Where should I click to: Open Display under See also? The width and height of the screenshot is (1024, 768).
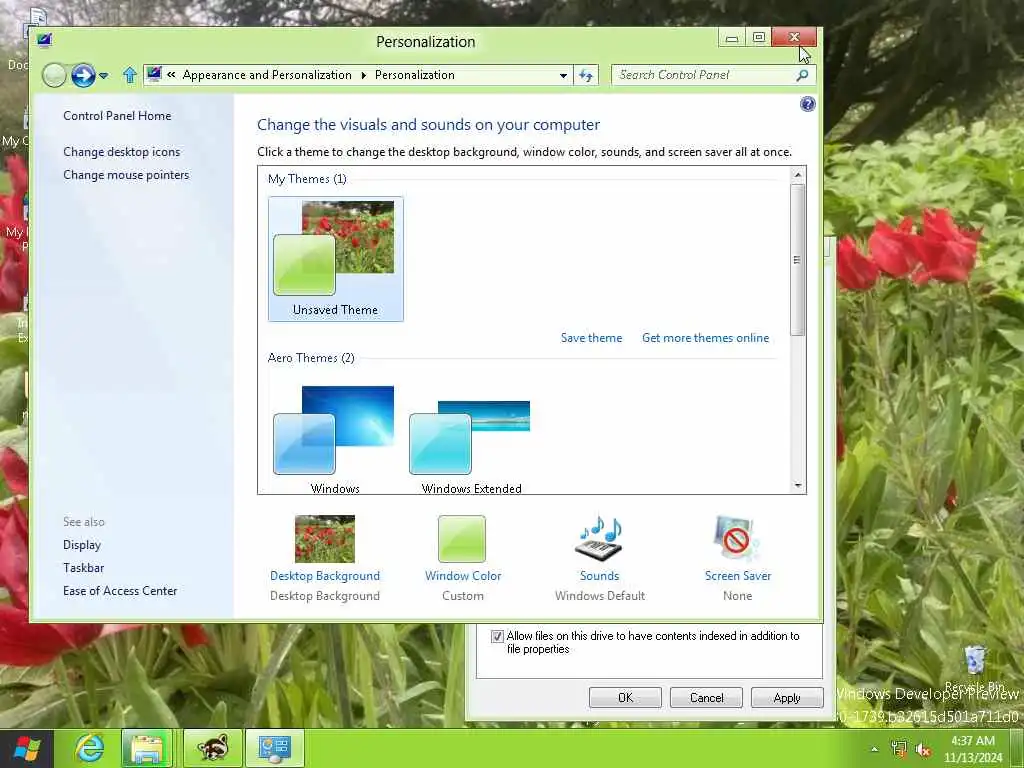82,545
